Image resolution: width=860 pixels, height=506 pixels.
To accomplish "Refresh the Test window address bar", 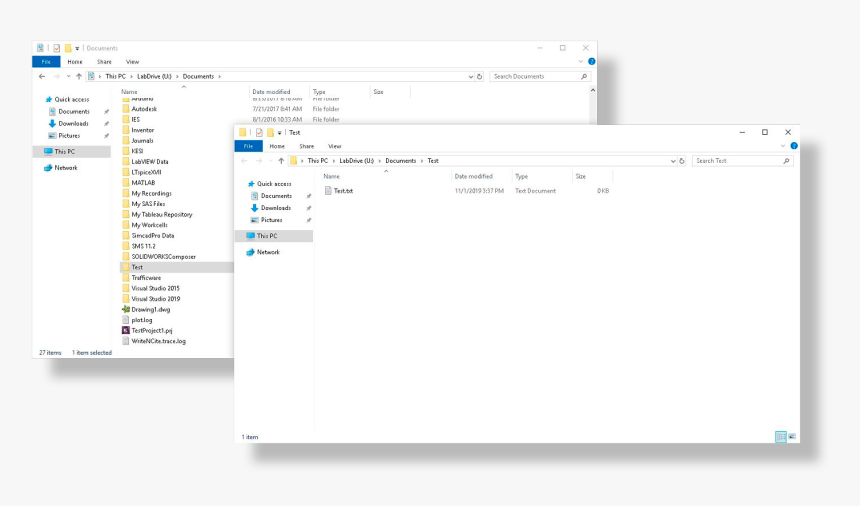I will [x=682, y=161].
